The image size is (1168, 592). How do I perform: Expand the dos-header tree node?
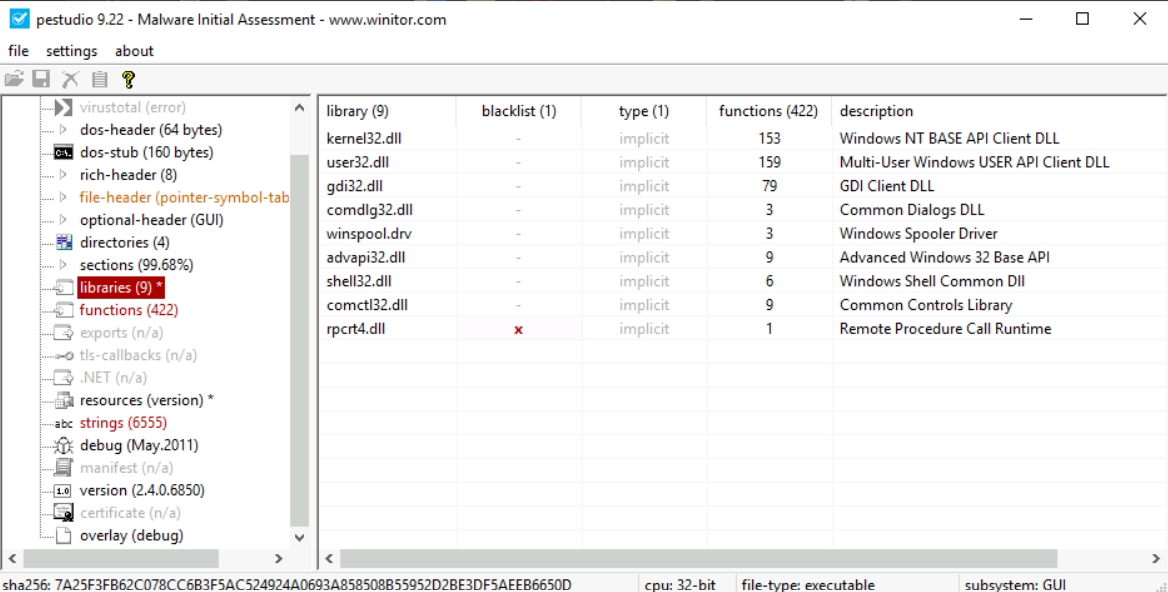point(63,130)
